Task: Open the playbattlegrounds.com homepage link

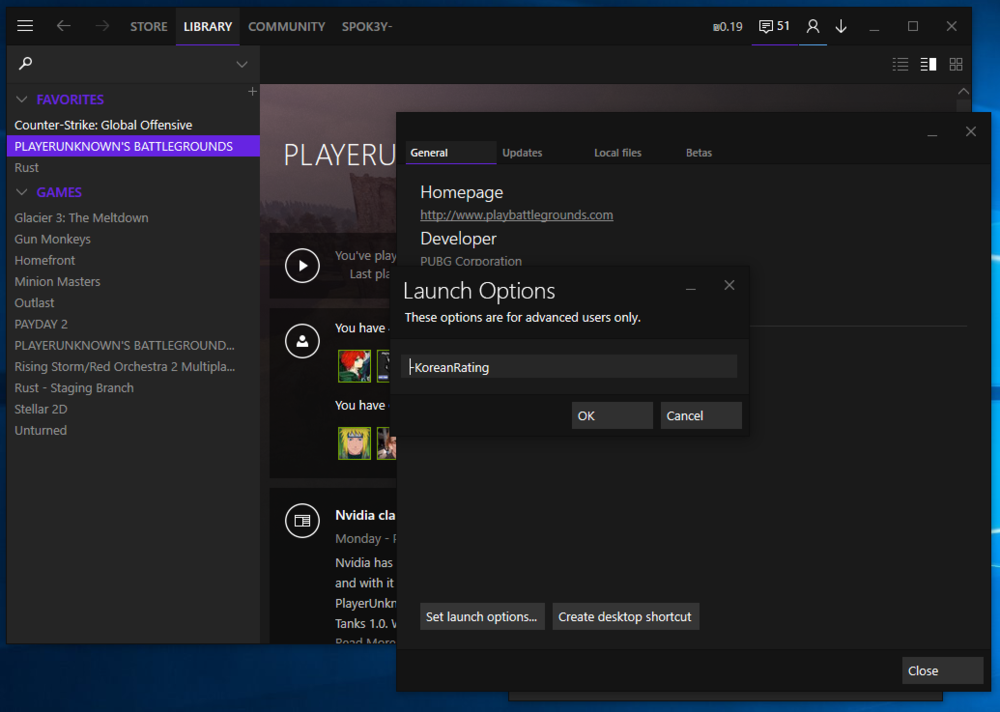Action: (516, 215)
